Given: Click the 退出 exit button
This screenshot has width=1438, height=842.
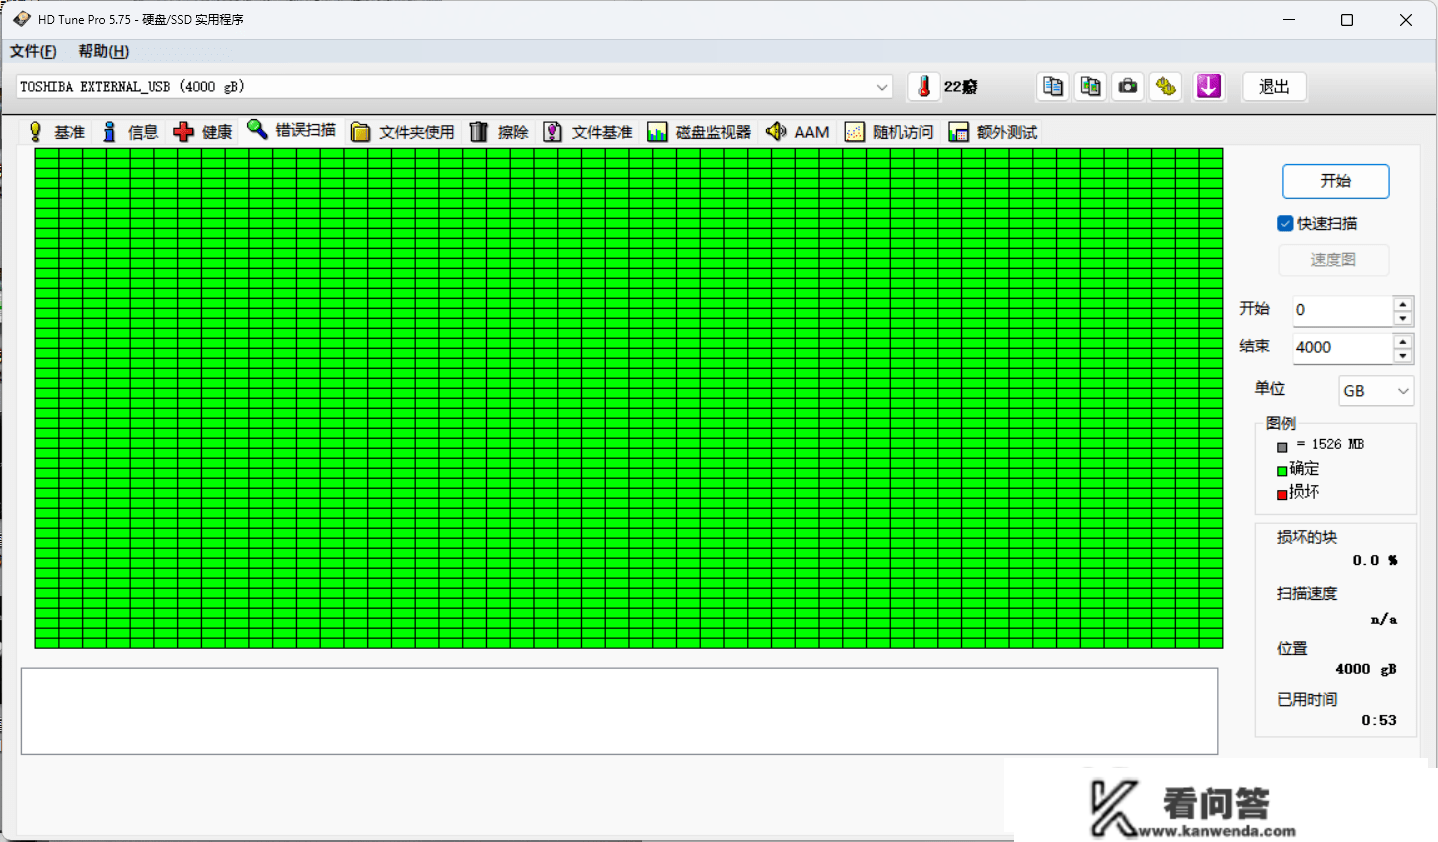Looking at the screenshot, I should click(x=1274, y=87).
